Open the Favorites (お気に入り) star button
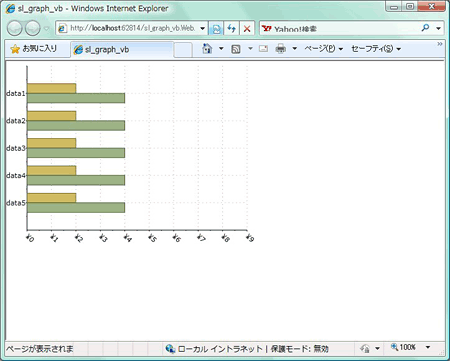This screenshot has width=450, height=361. (x=33, y=49)
